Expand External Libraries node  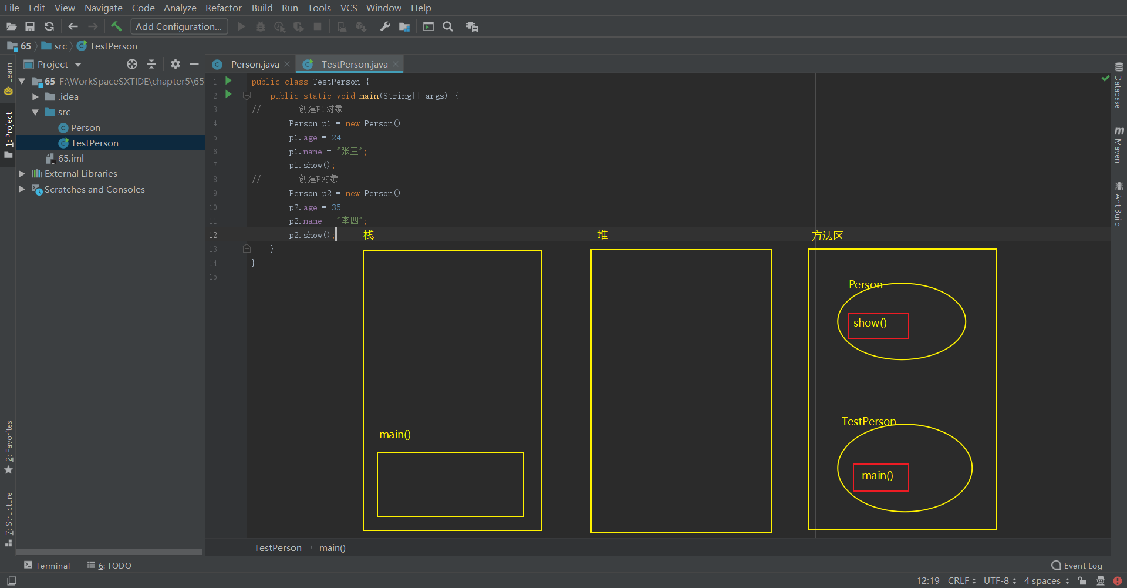click(x=22, y=173)
